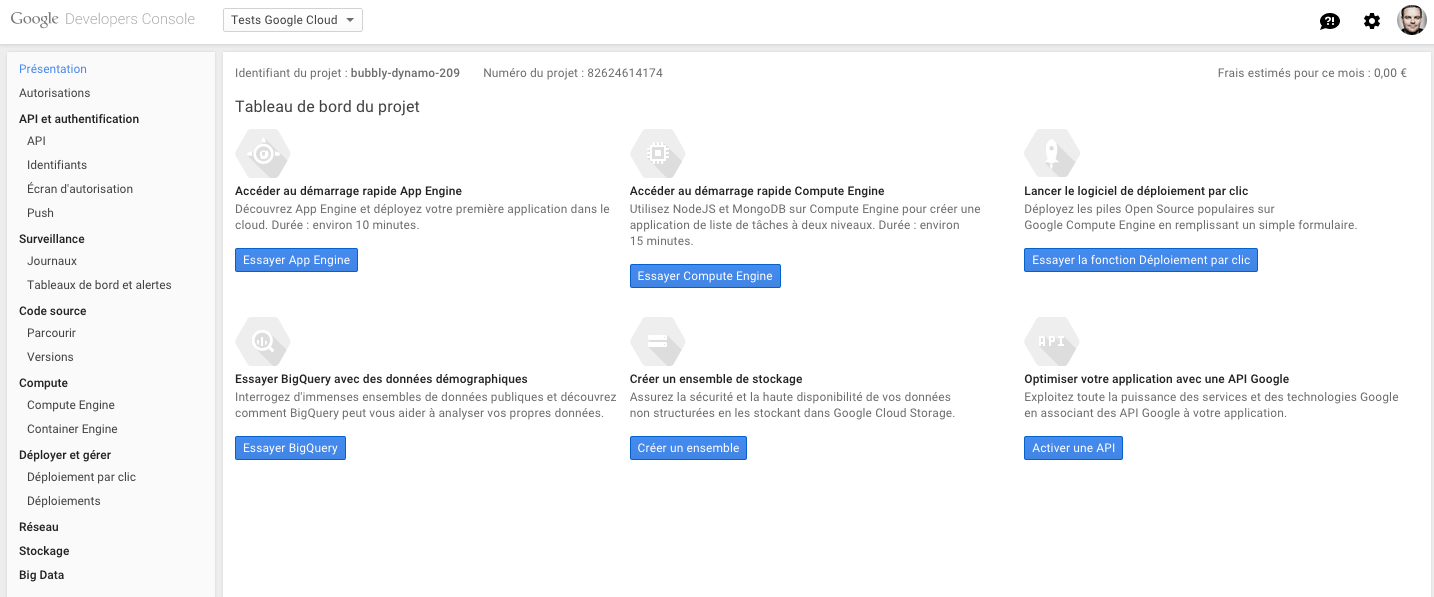Open Journaux in the sidebar

52,261
